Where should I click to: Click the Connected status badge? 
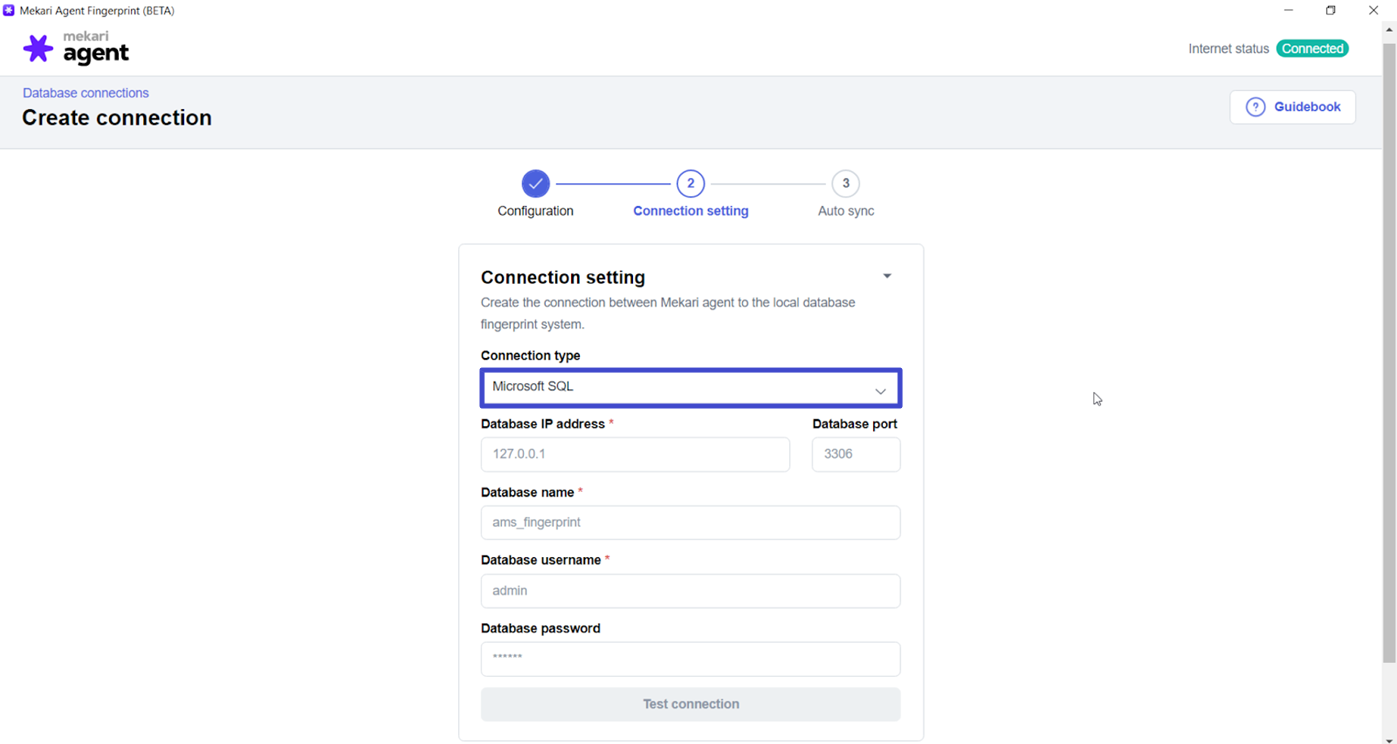pos(1312,48)
